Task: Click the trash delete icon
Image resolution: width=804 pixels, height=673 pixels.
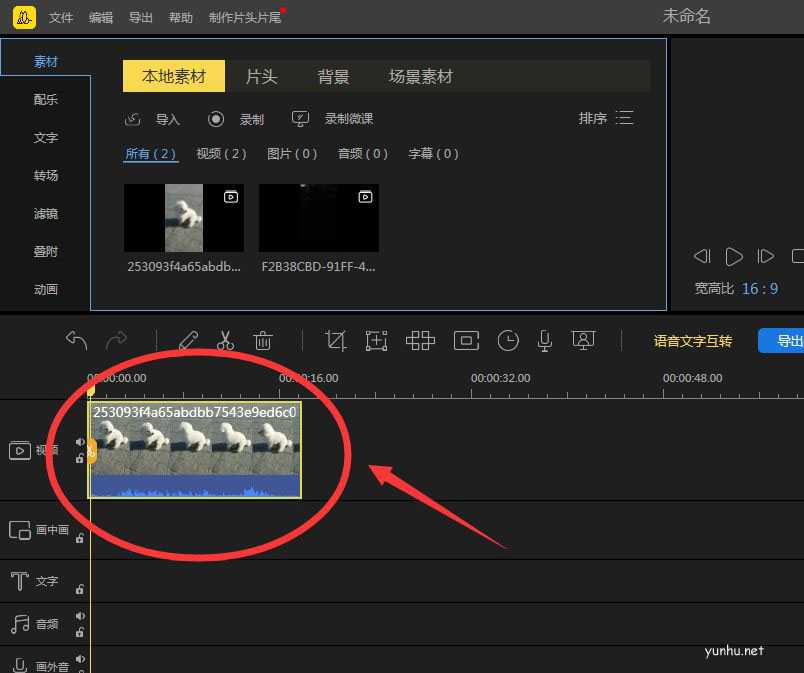Action: coord(263,340)
